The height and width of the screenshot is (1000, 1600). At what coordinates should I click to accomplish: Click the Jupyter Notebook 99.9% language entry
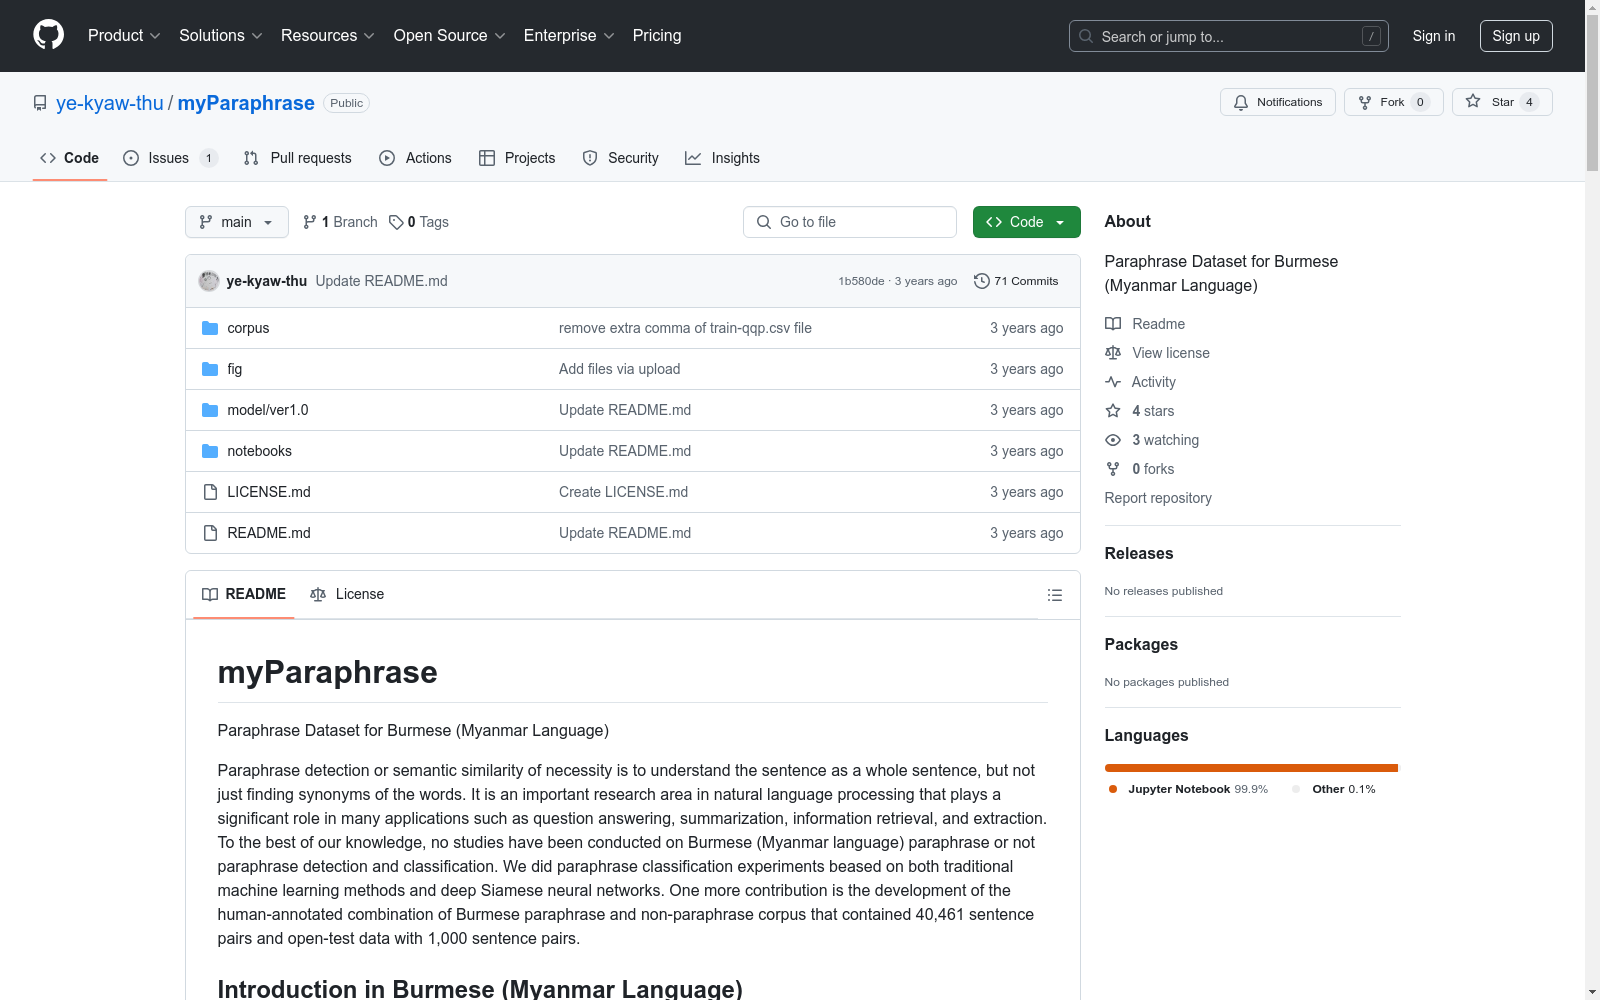(1188, 789)
